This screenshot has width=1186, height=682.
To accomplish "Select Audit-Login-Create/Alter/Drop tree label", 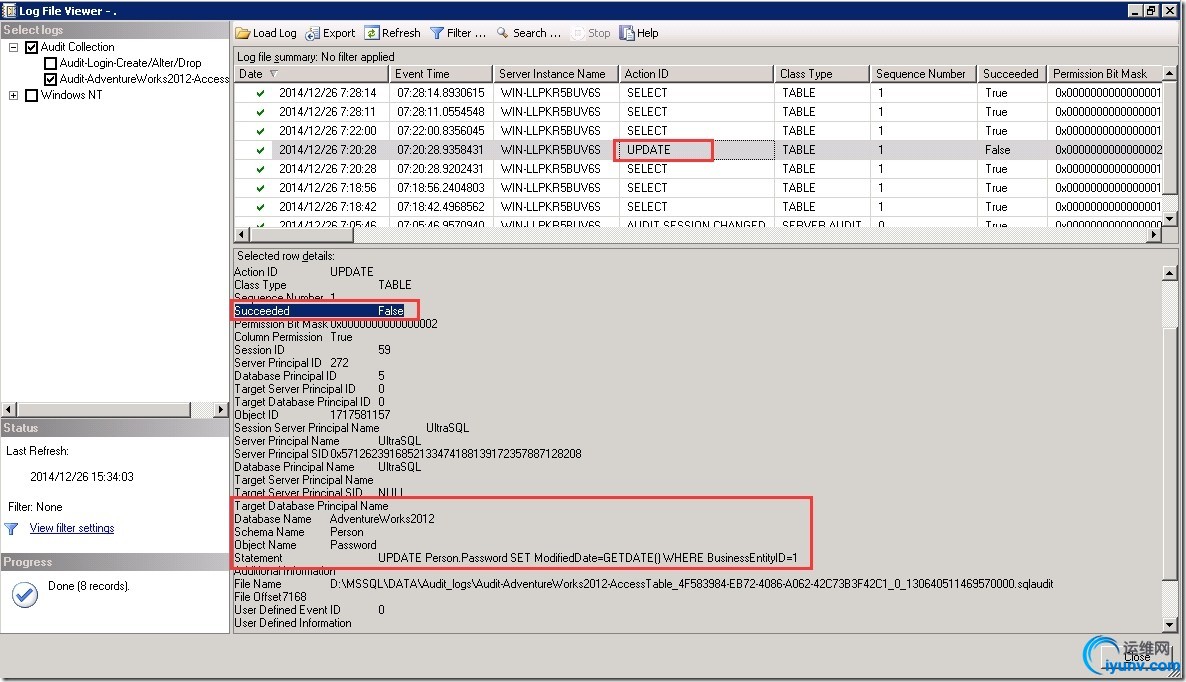I will 130,64.
